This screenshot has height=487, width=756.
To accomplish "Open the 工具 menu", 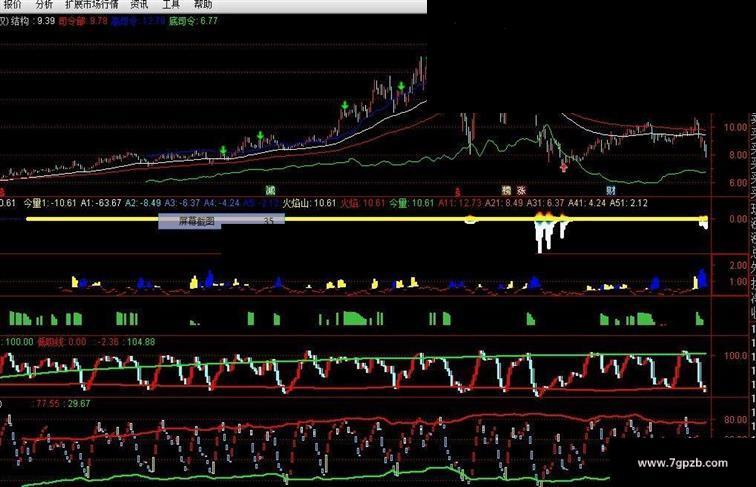I will 171,4.
